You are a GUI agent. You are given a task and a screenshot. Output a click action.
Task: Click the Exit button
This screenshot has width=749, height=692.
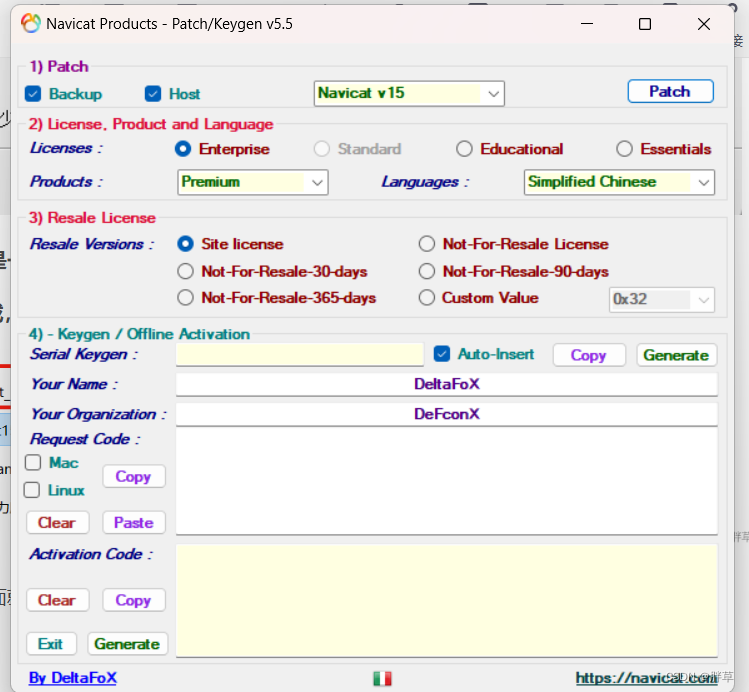51,644
